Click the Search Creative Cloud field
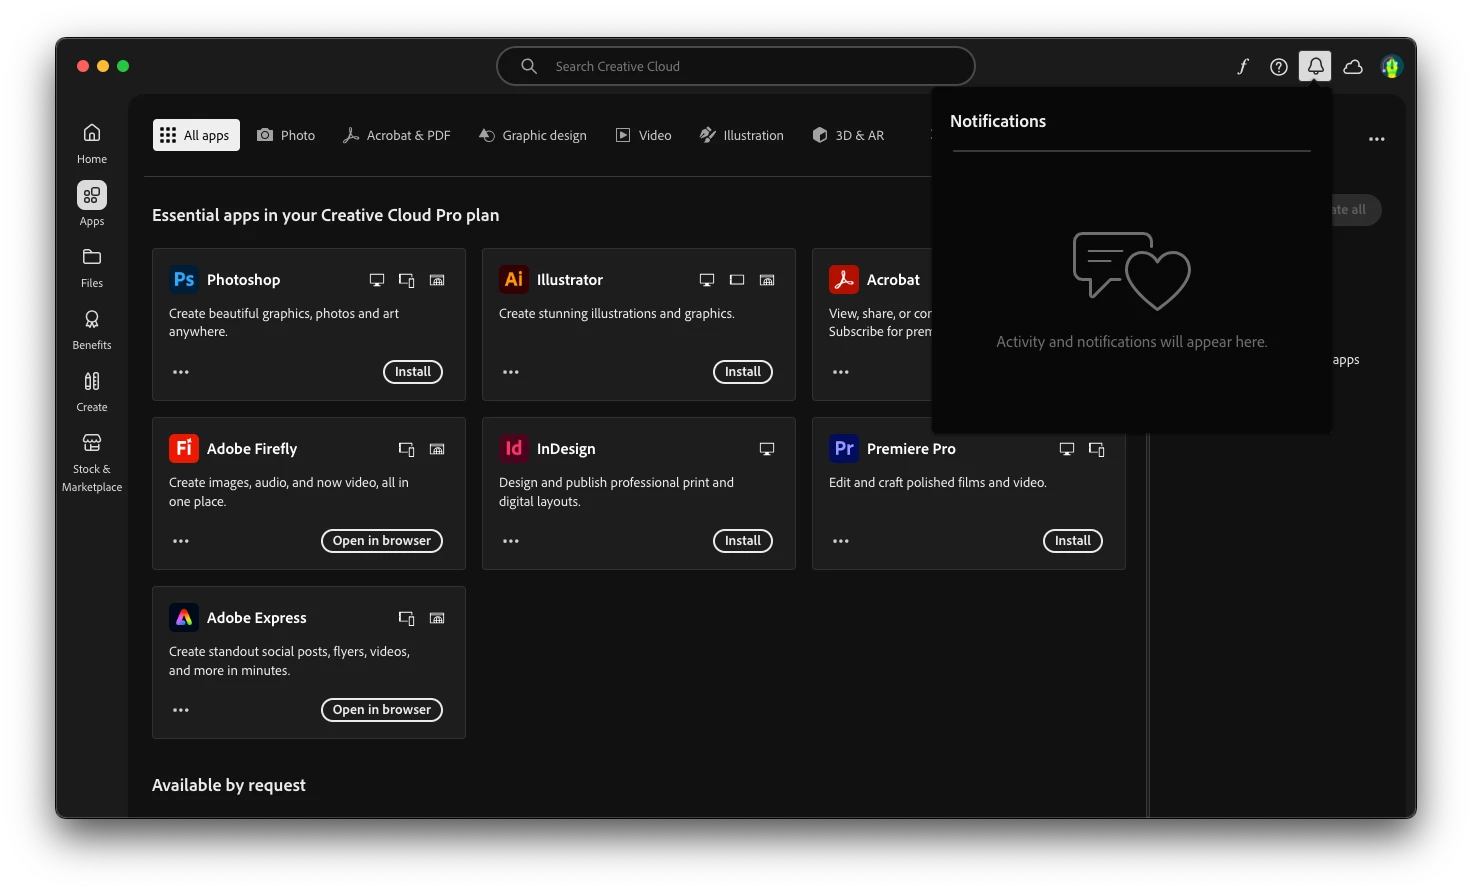This screenshot has height=892, width=1472. [x=736, y=66]
